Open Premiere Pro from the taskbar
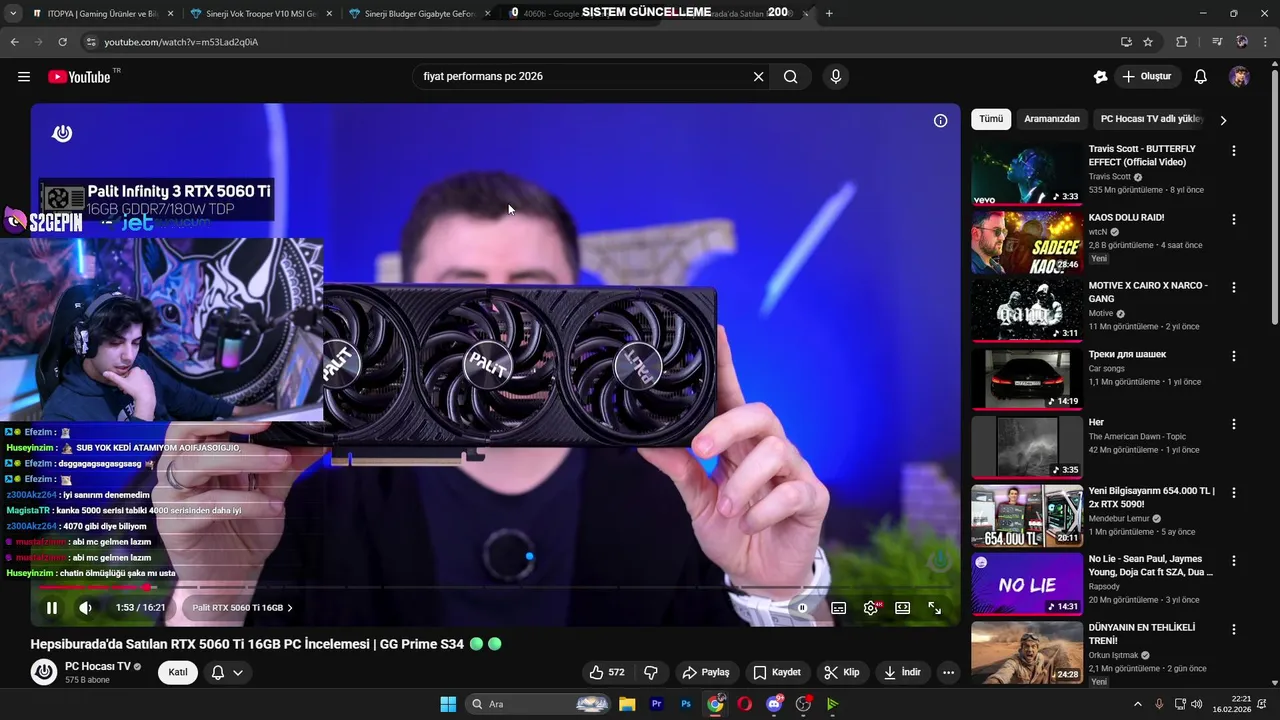Image resolution: width=1280 pixels, height=720 pixels. tap(656, 704)
